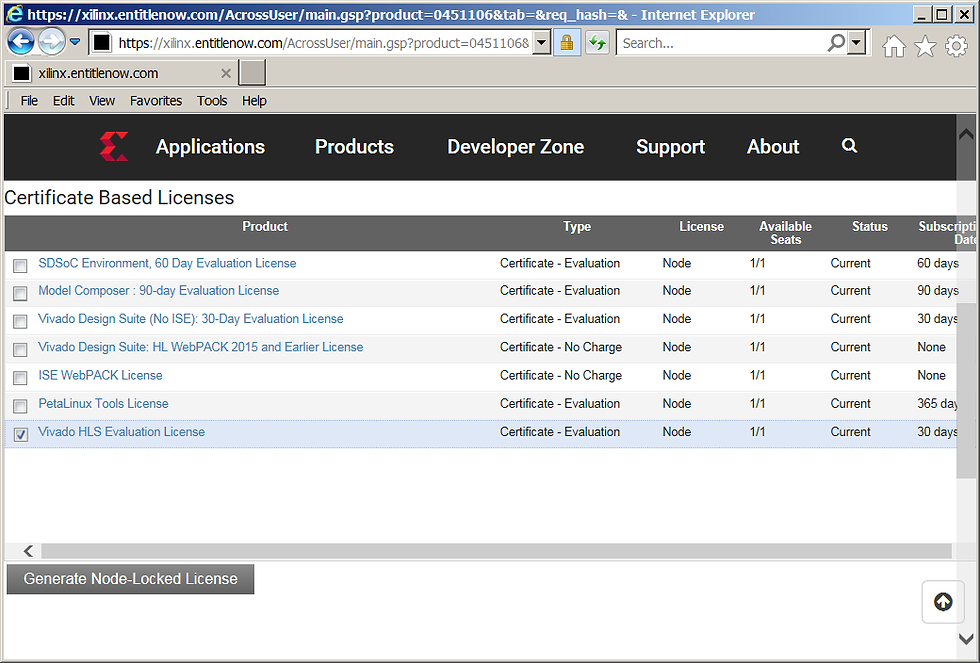Open the Tools menu
Viewport: 980px width, 663px height.
coord(212,101)
